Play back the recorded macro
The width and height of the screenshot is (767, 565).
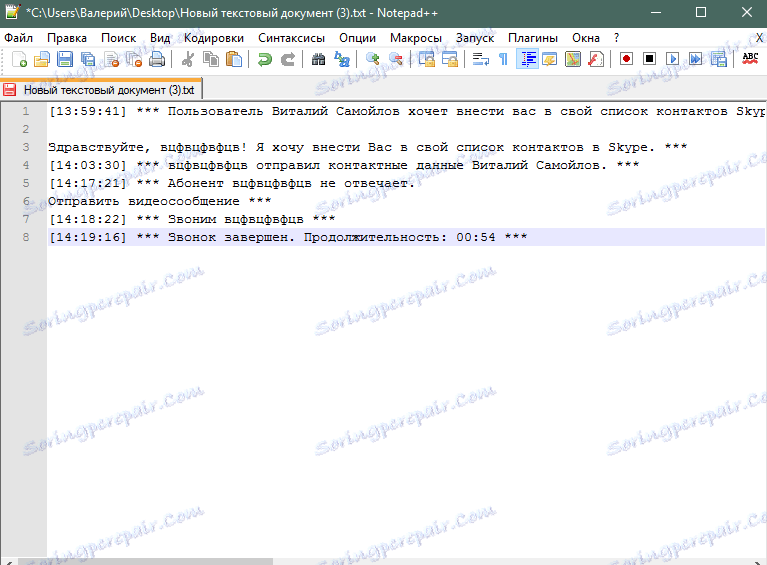pyautogui.click(x=673, y=60)
